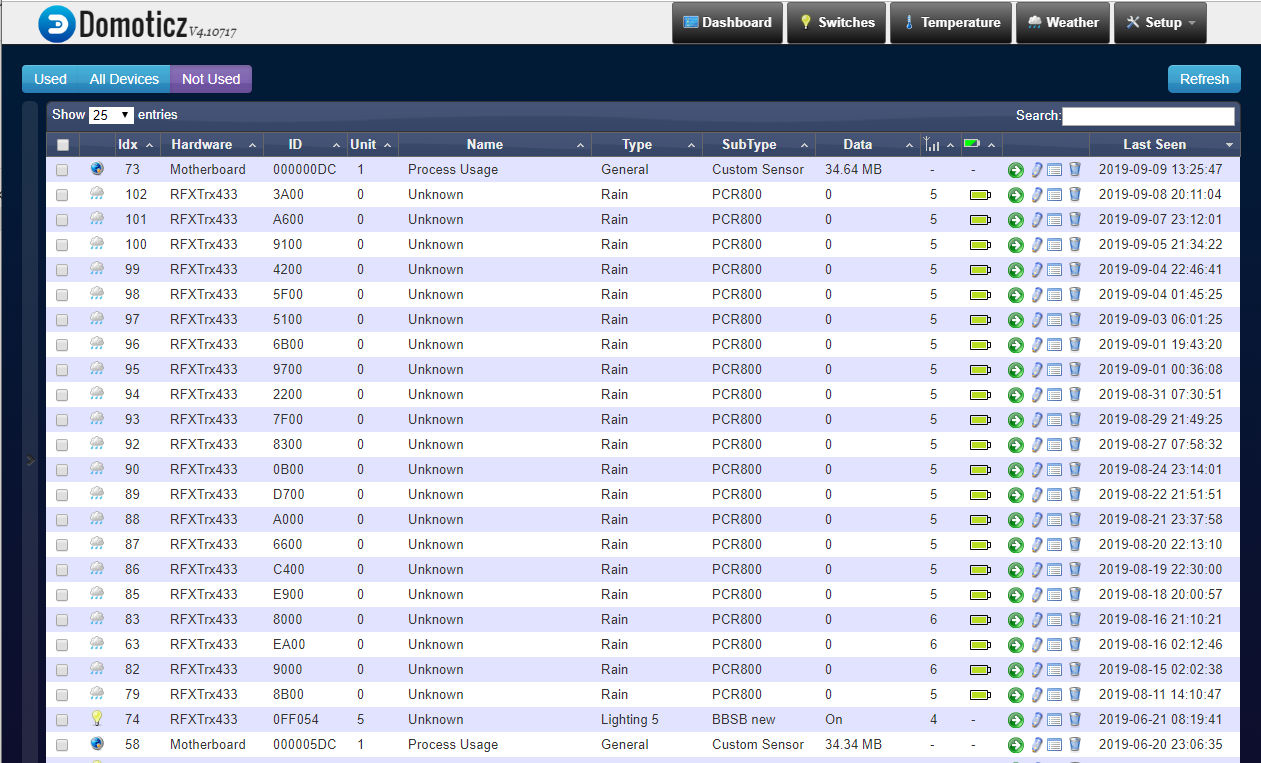Sort table by Name column
Image resolution: width=1261 pixels, height=763 pixels.
(495, 145)
